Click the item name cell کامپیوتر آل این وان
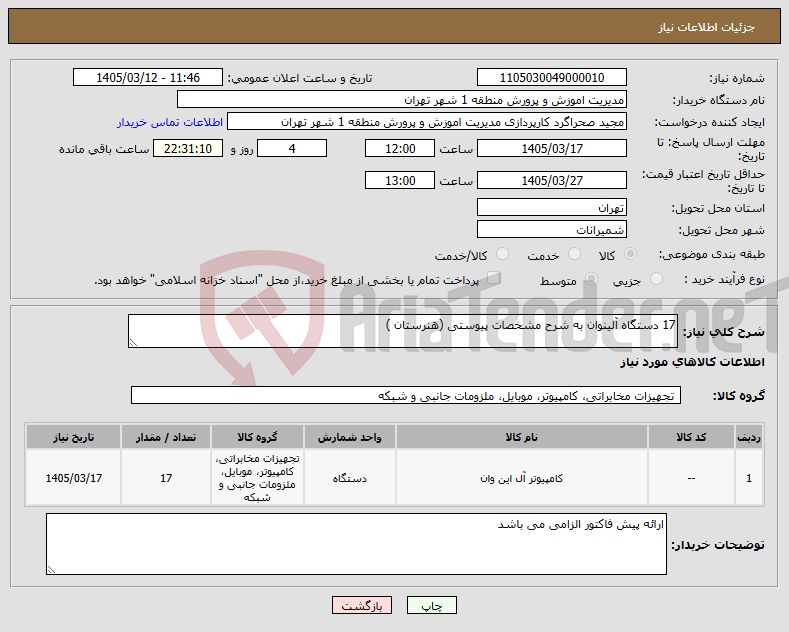This screenshot has height=632, width=789. pos(521,478)
